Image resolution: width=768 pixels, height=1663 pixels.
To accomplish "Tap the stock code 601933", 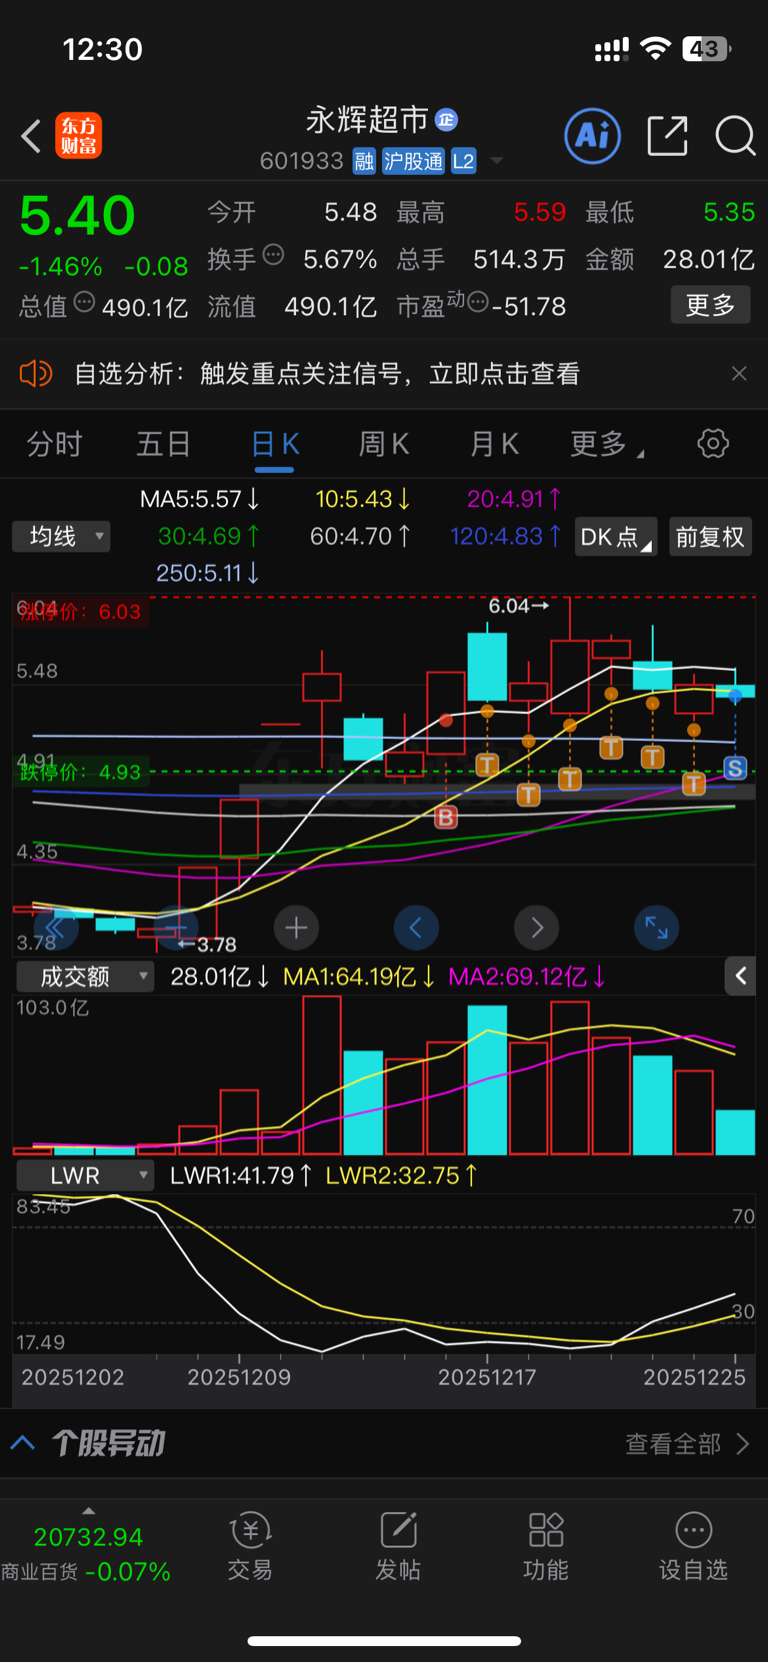I will (x=302, y=161).
